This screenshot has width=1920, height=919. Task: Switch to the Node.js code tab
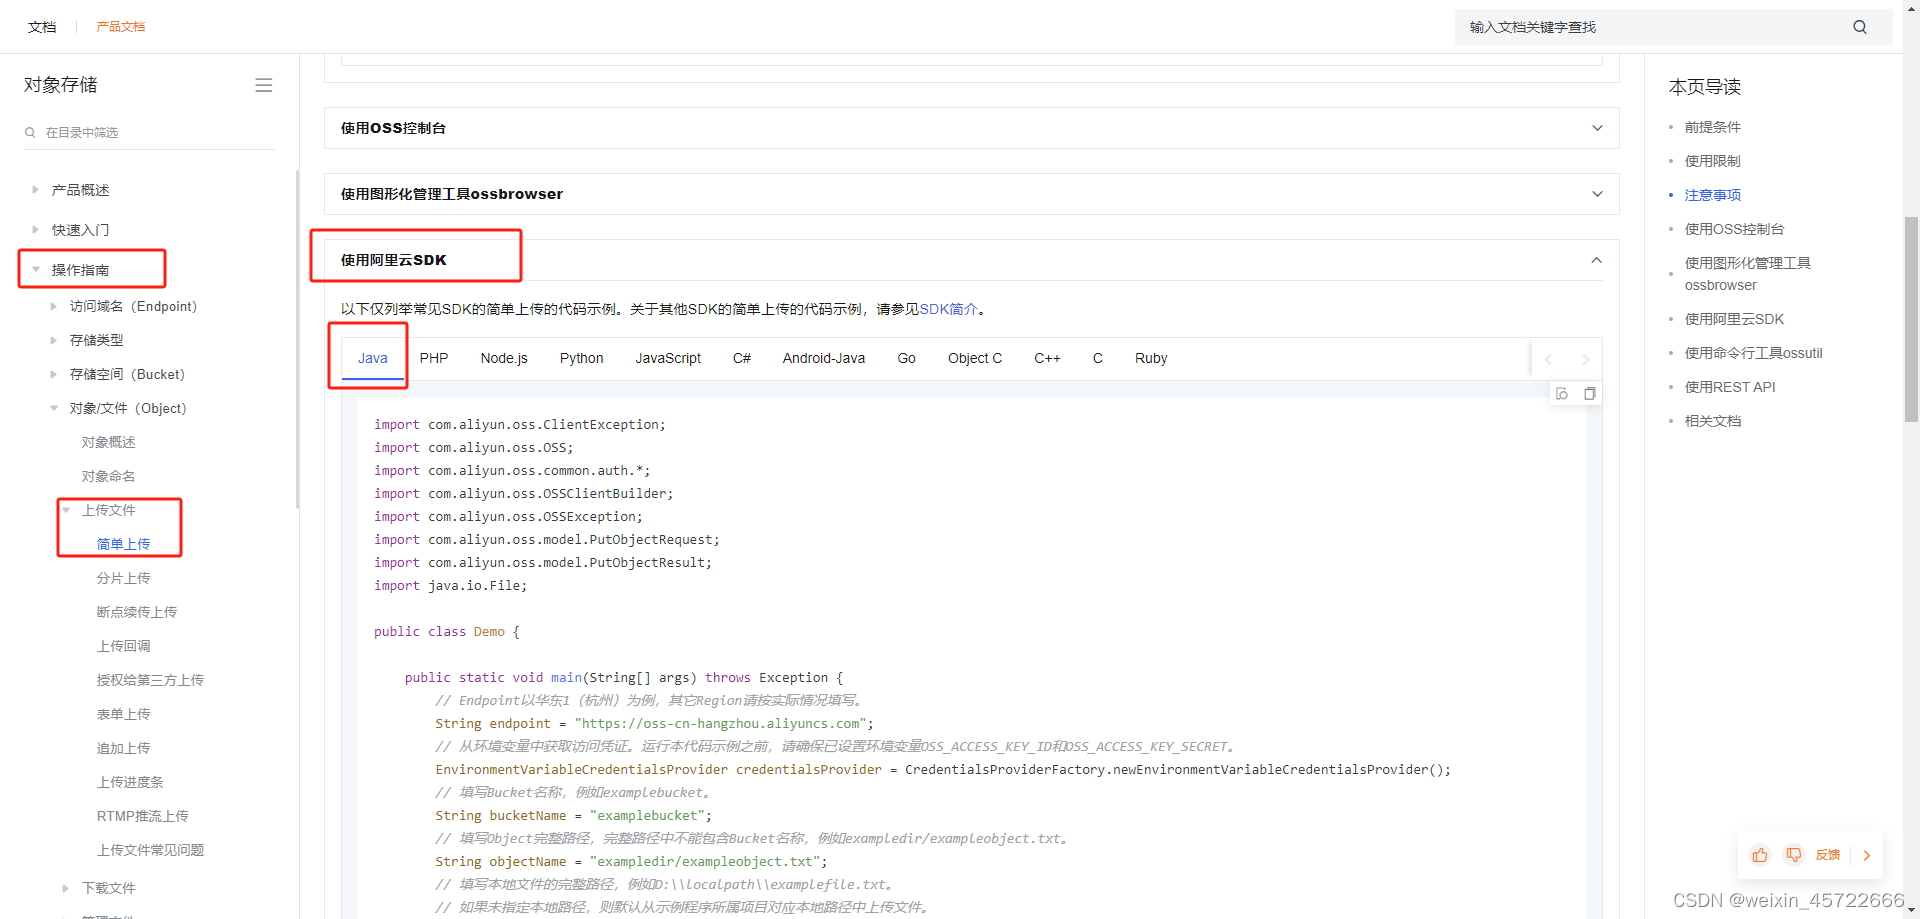504,358
